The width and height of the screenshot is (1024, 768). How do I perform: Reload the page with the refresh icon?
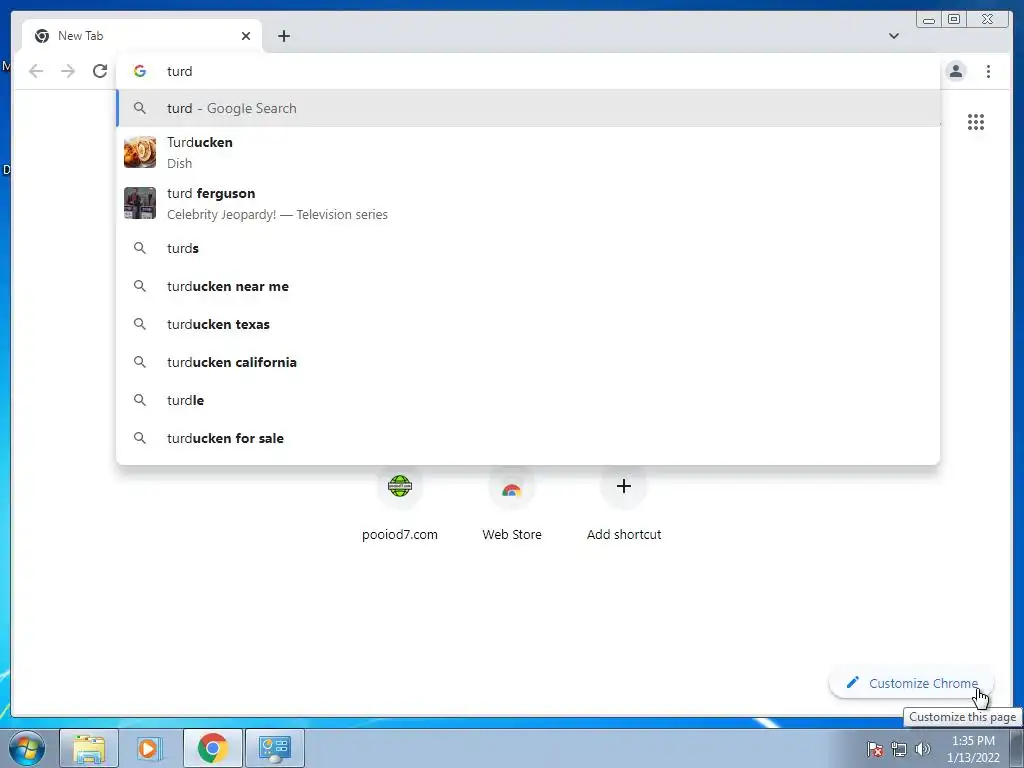pos(100,71)
